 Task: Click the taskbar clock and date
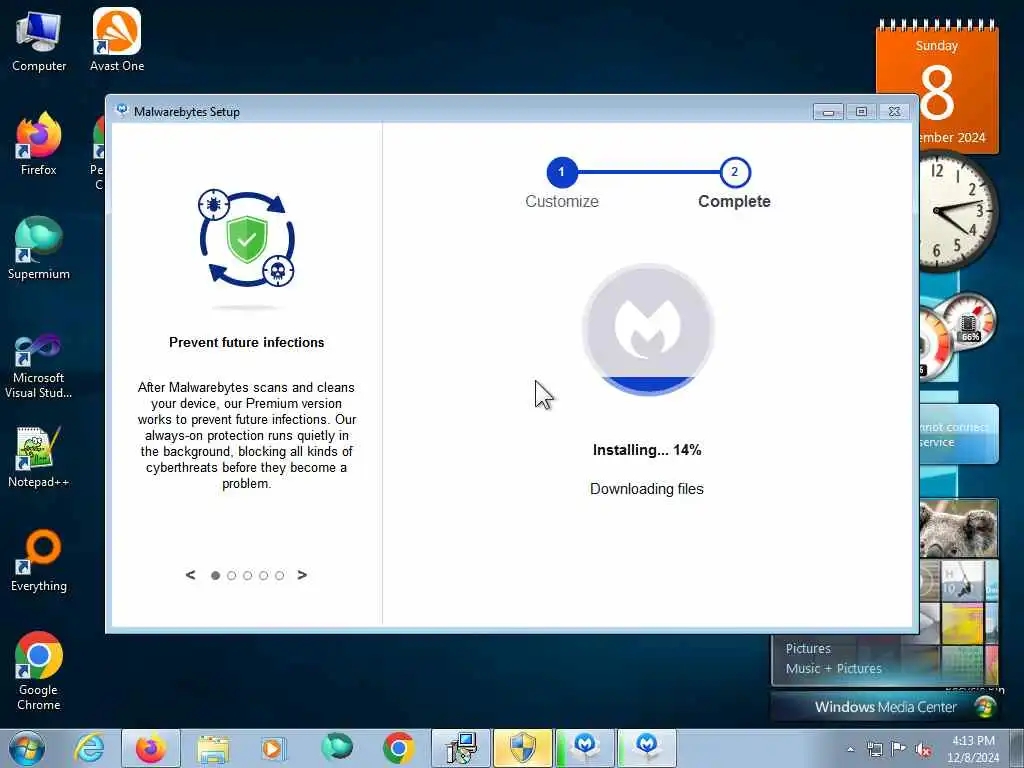(973, 749)
